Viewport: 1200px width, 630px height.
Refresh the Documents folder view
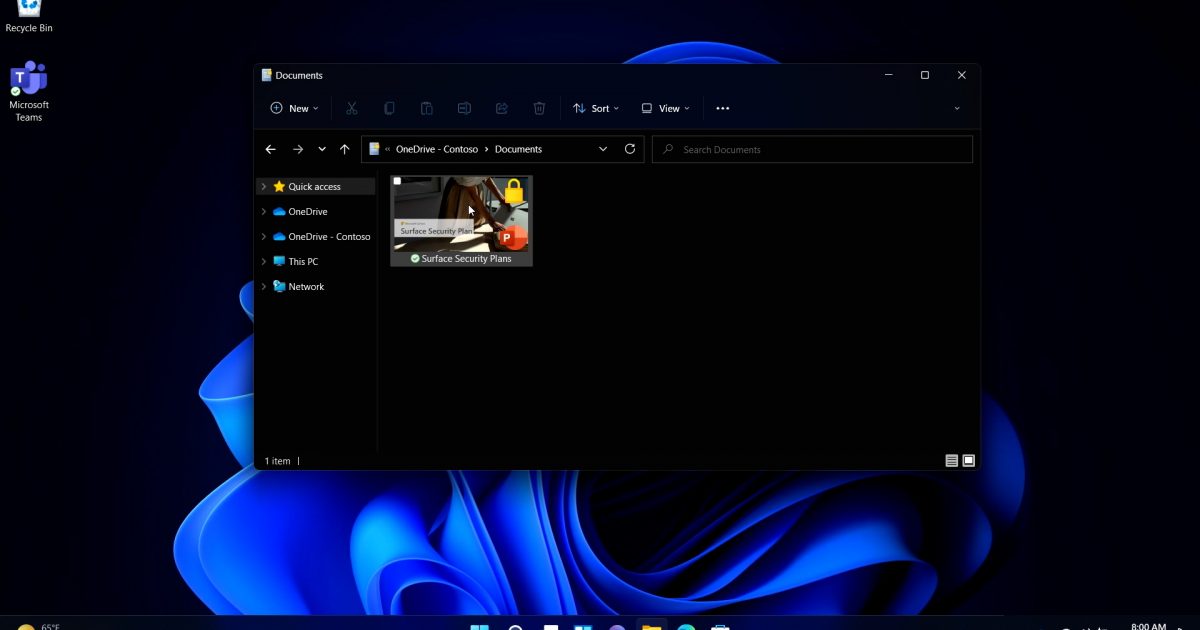click(630, 148)
